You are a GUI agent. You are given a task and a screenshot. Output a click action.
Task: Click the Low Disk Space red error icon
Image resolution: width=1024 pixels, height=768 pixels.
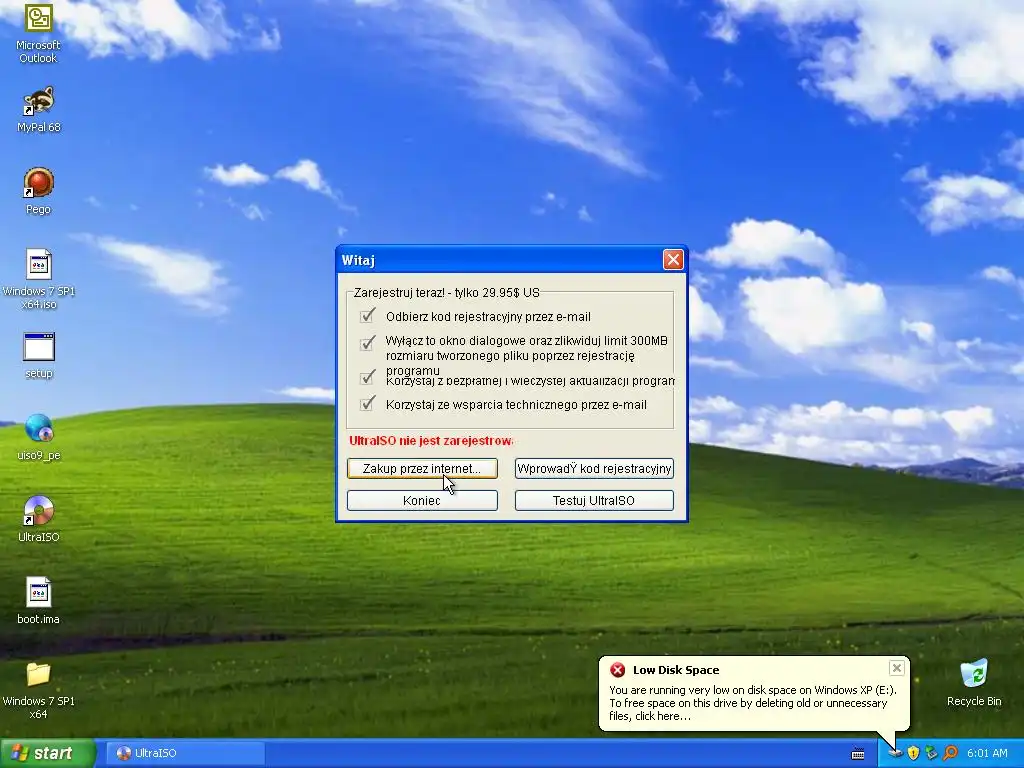(617, 669)
